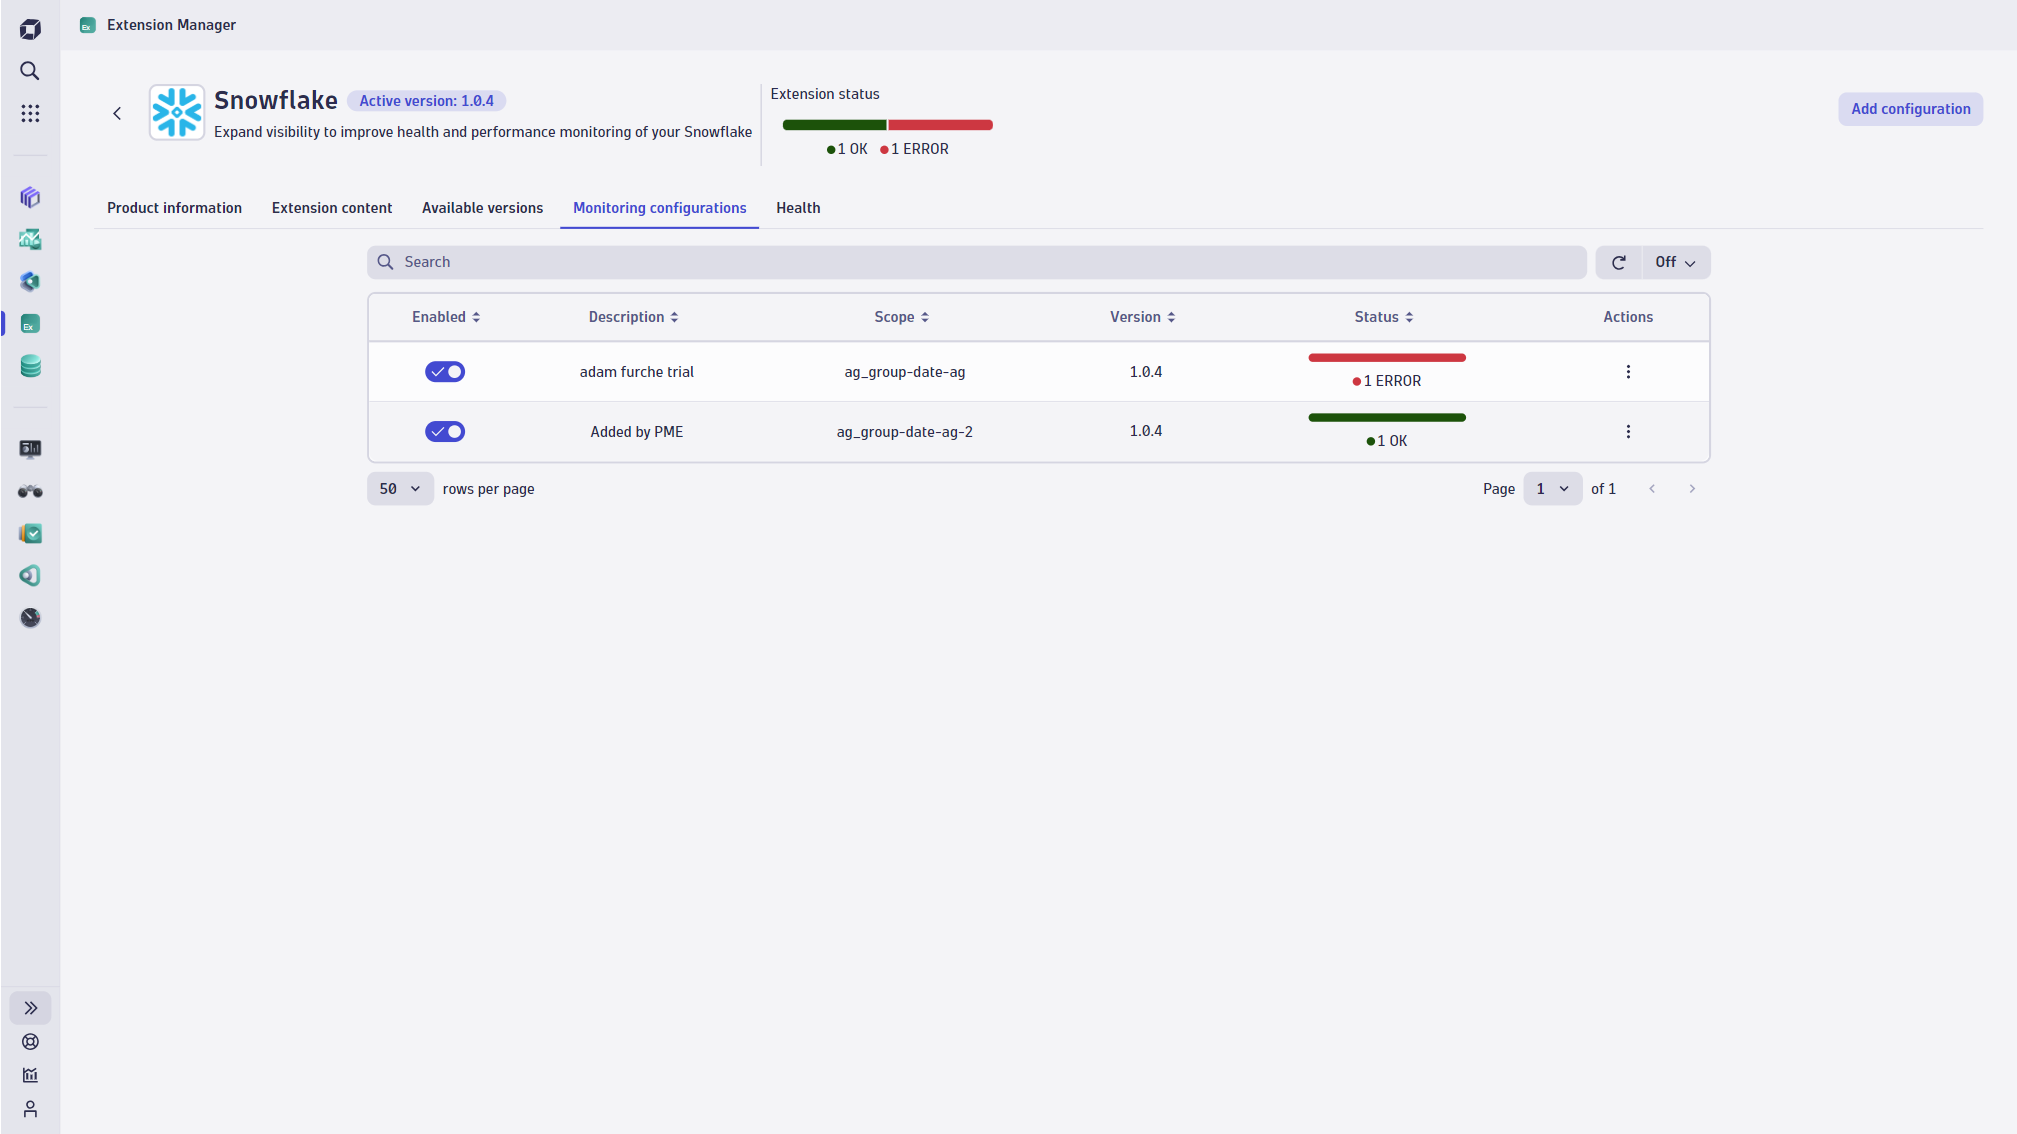
Task: Change rows per page from 50
Action: point(399,488)
